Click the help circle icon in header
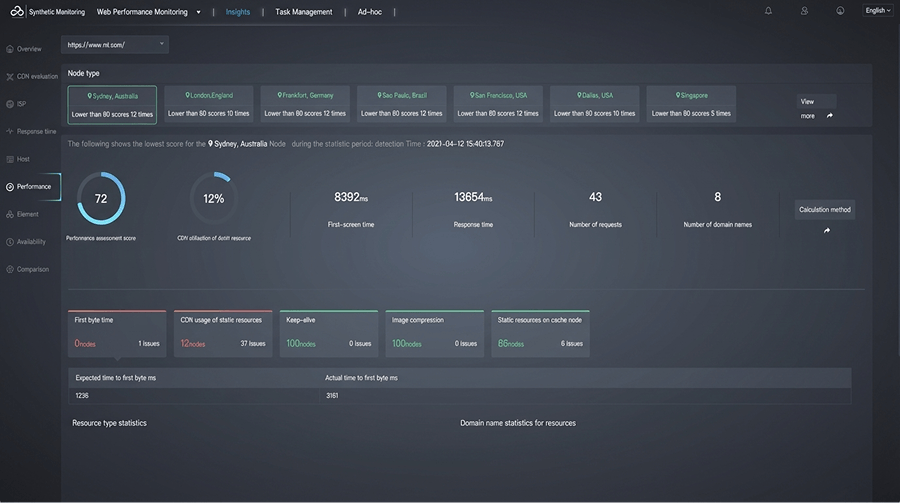Image resolution: width=900 pixels, height=504 pixels. click(x=840, y=11)
